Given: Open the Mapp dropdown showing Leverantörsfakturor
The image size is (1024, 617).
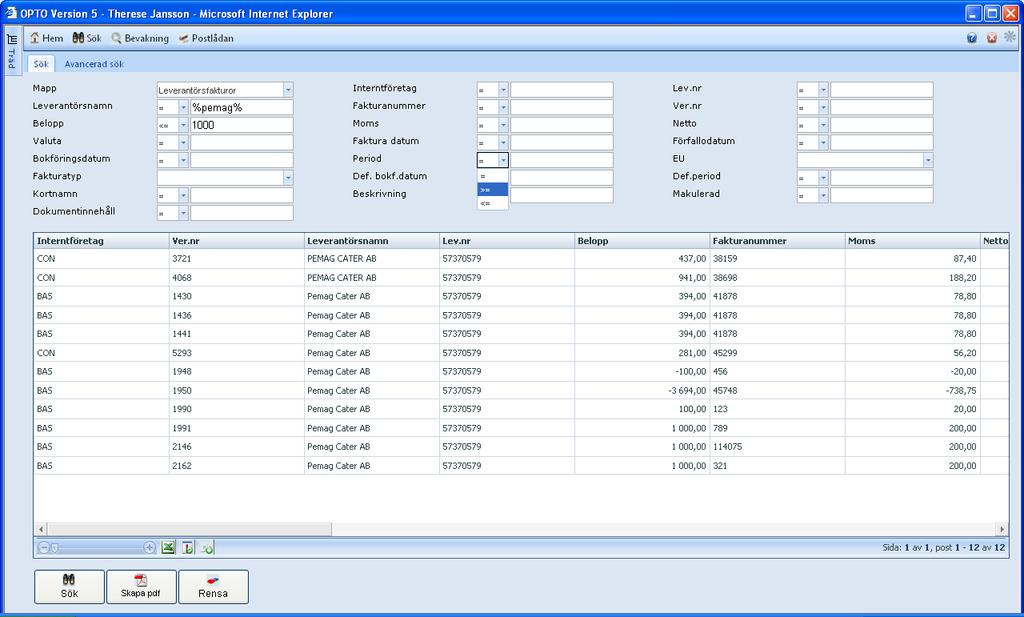Looking at the screenshot, I should [x=288, y=90].
